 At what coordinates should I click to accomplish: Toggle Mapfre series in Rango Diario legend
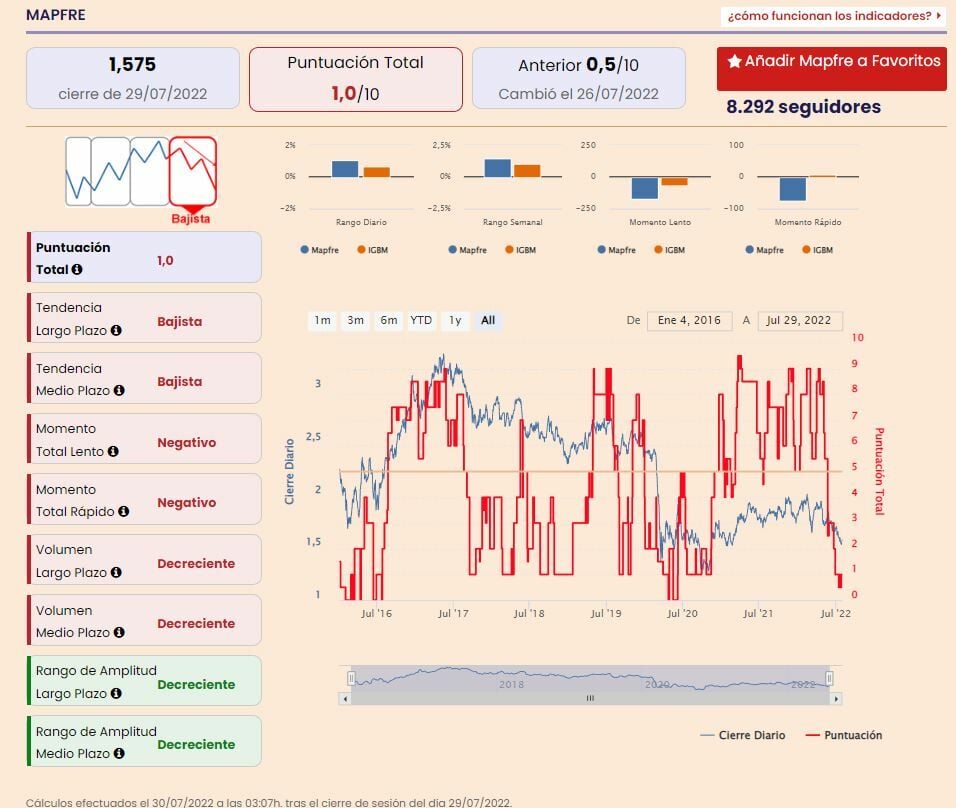pos(319,250)
